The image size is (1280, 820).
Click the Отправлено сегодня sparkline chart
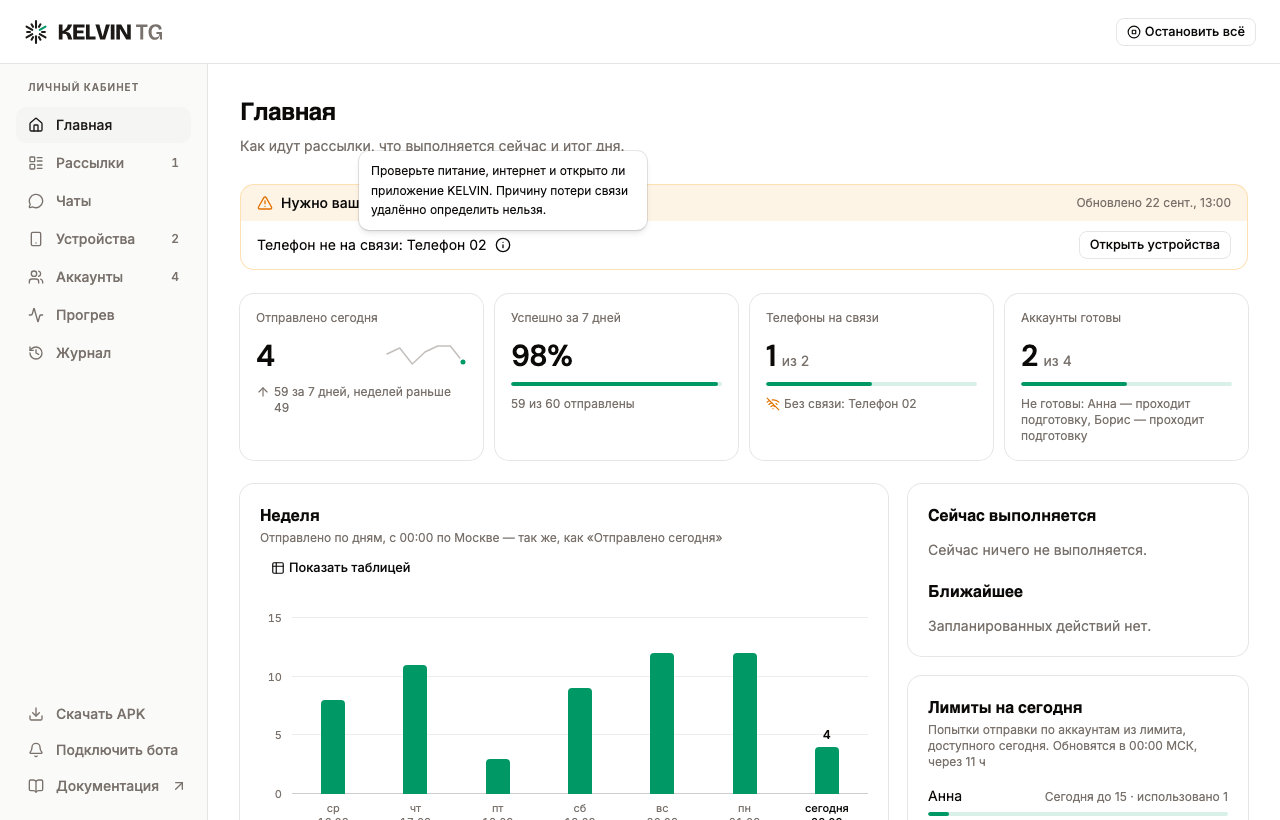pos(426,354)
